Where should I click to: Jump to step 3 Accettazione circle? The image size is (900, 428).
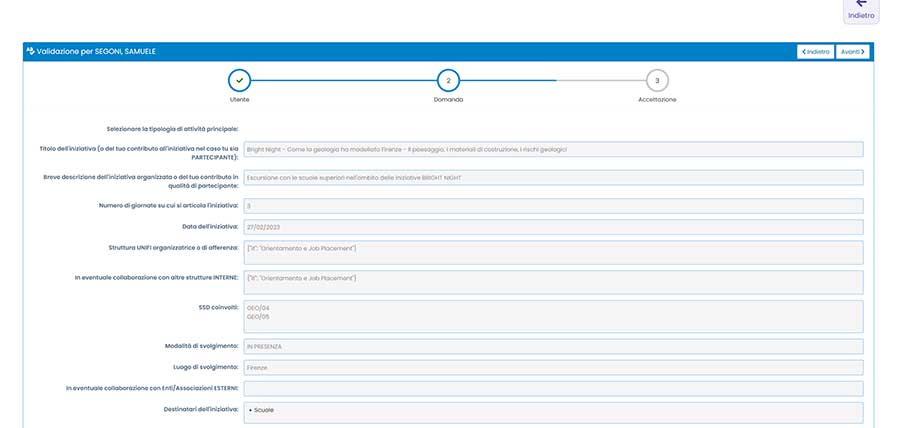tap(657, 80)
